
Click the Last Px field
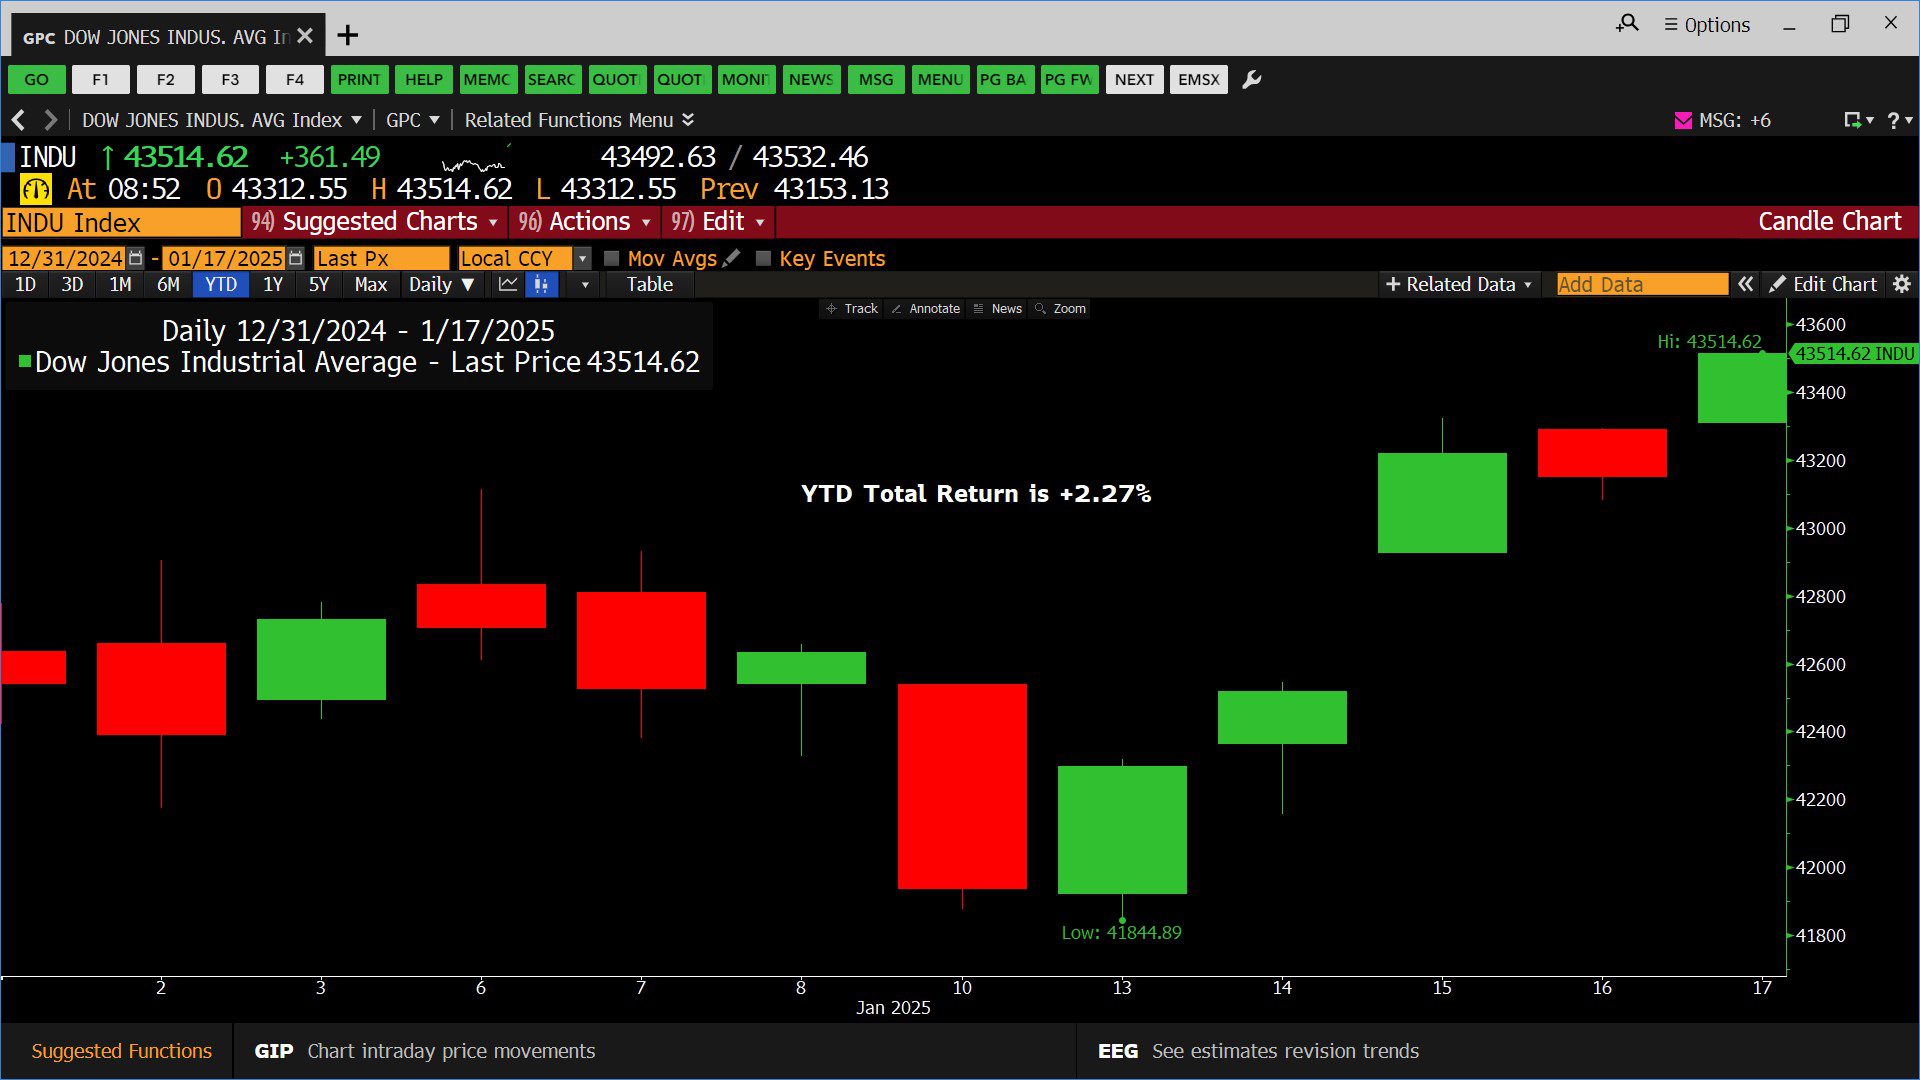[381, 258]
